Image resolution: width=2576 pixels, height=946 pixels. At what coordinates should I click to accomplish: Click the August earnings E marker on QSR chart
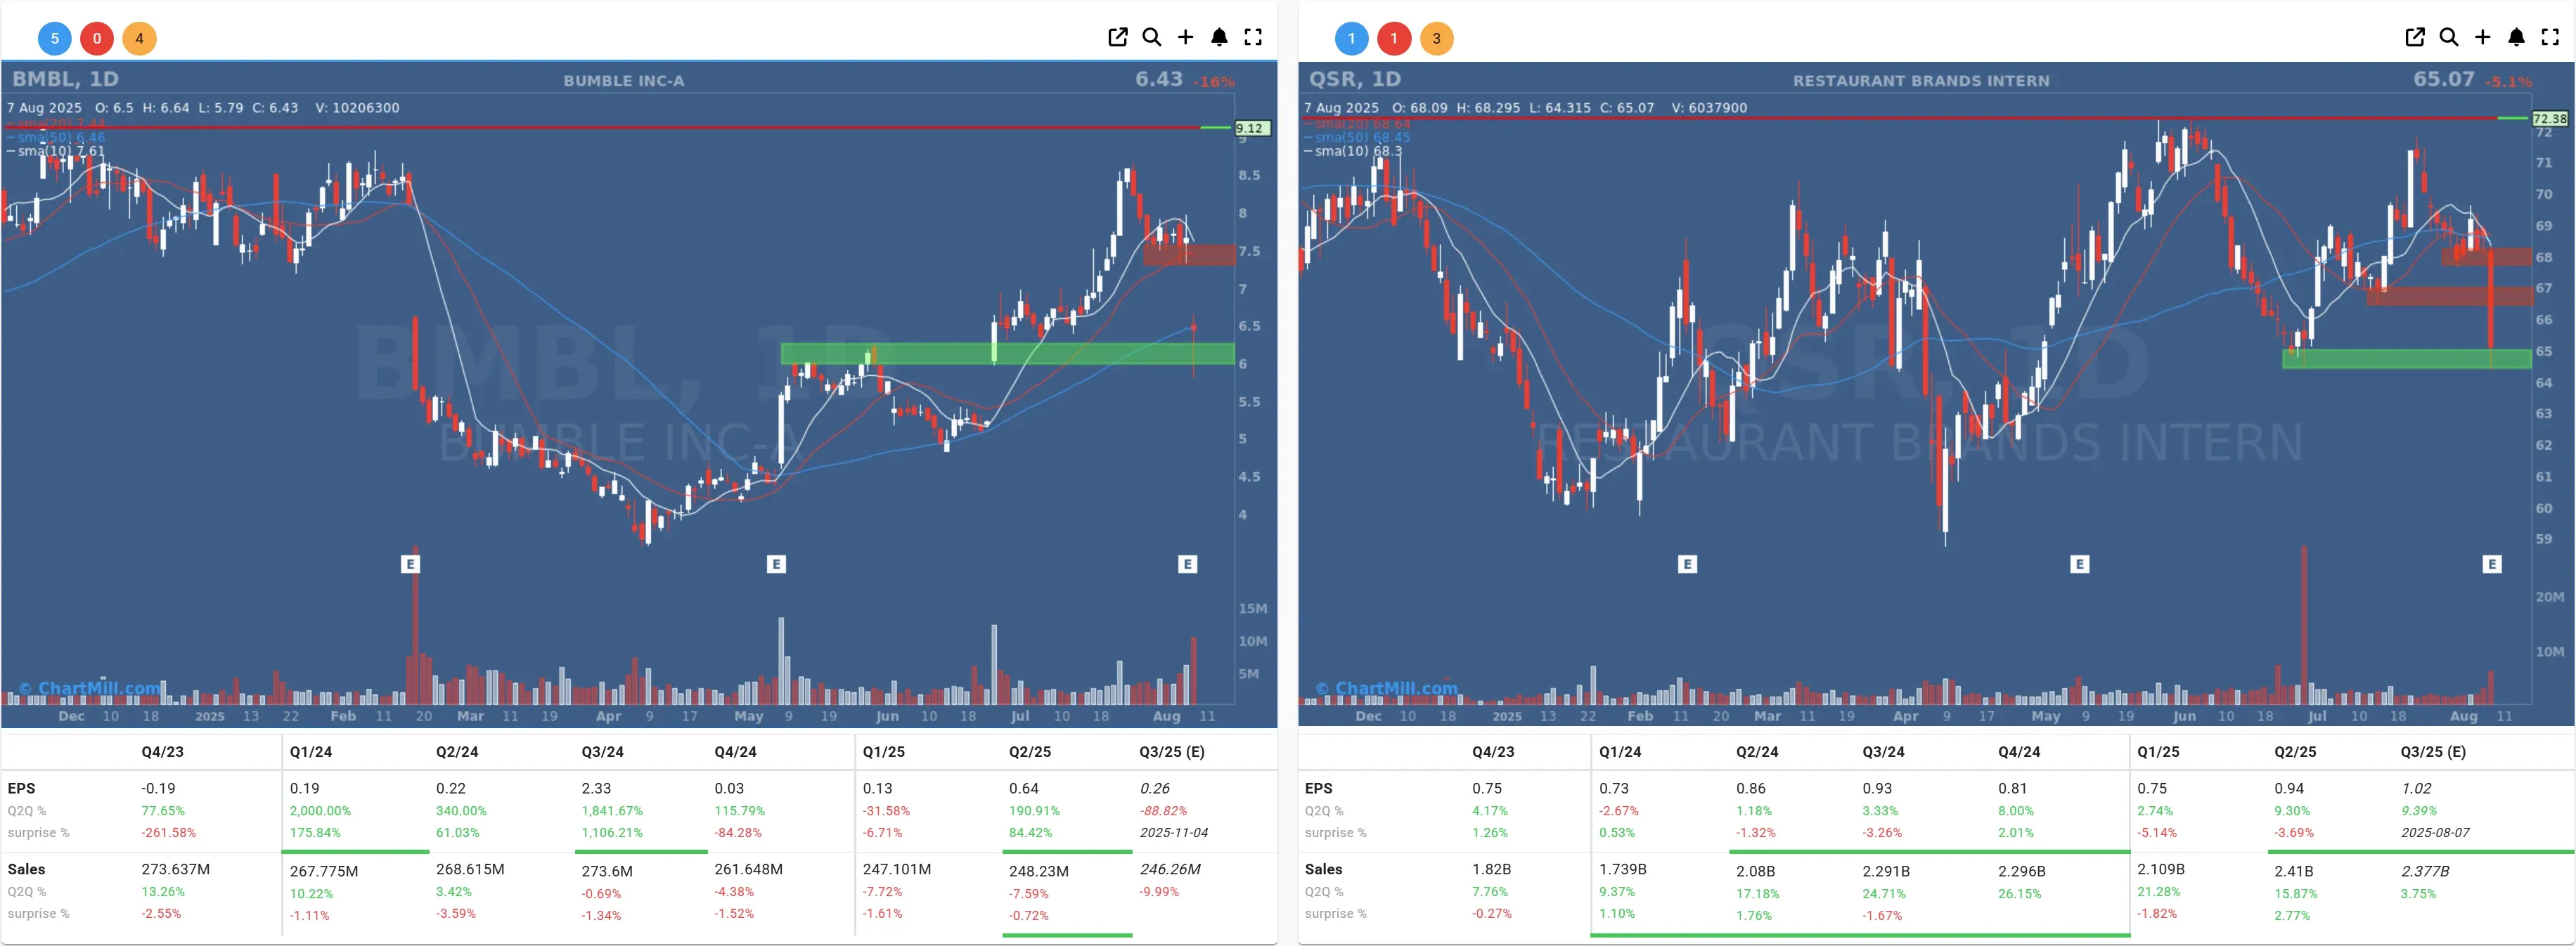pos(2492,564)
